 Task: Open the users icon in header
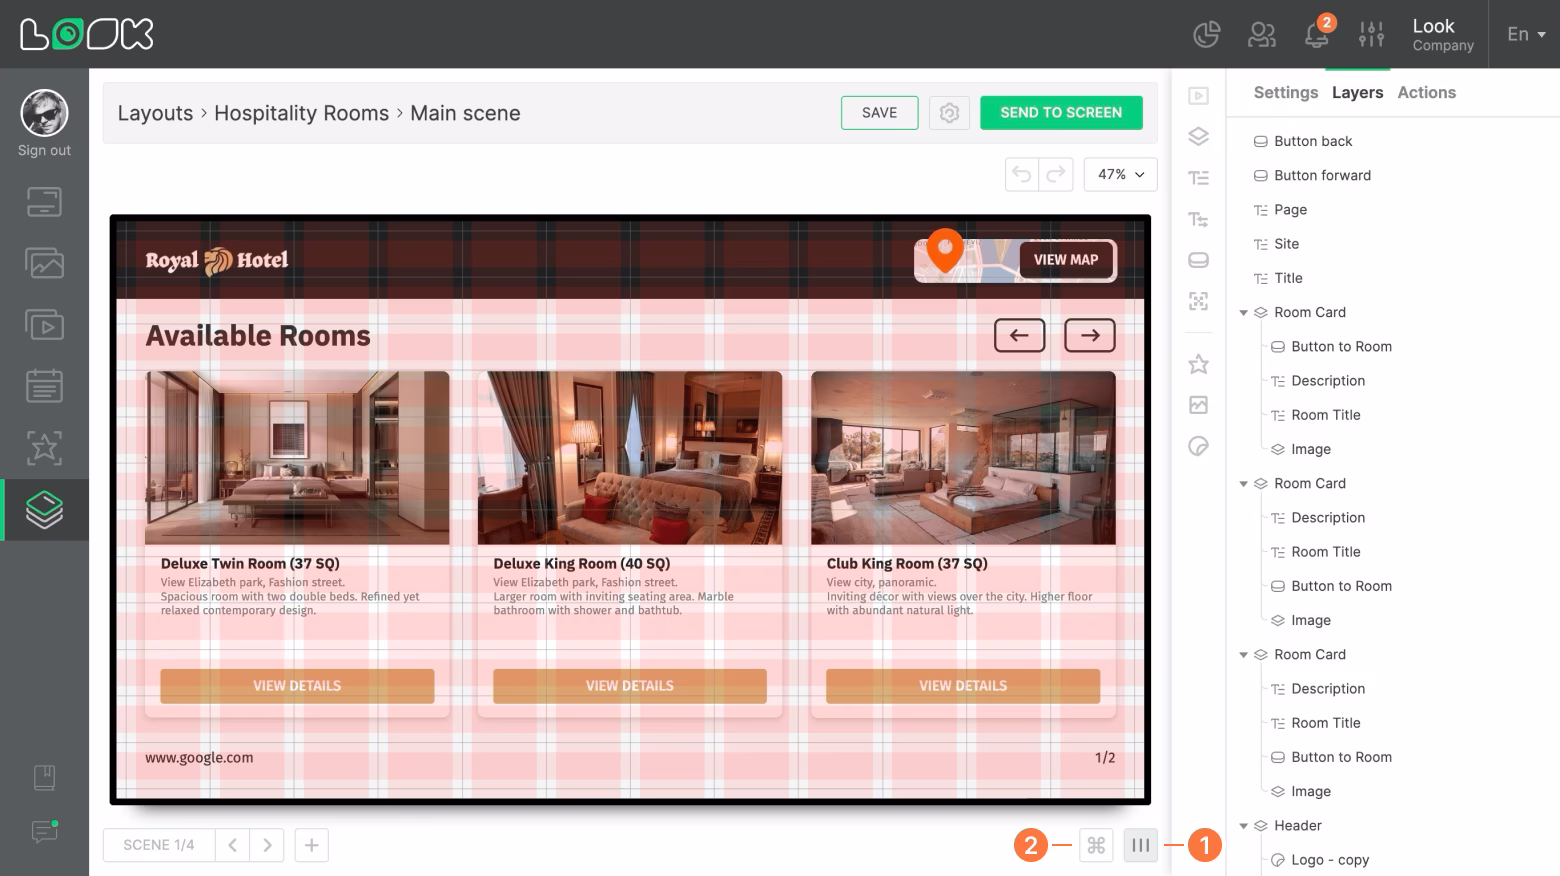pyautogui.click(x=1262, y=35)
